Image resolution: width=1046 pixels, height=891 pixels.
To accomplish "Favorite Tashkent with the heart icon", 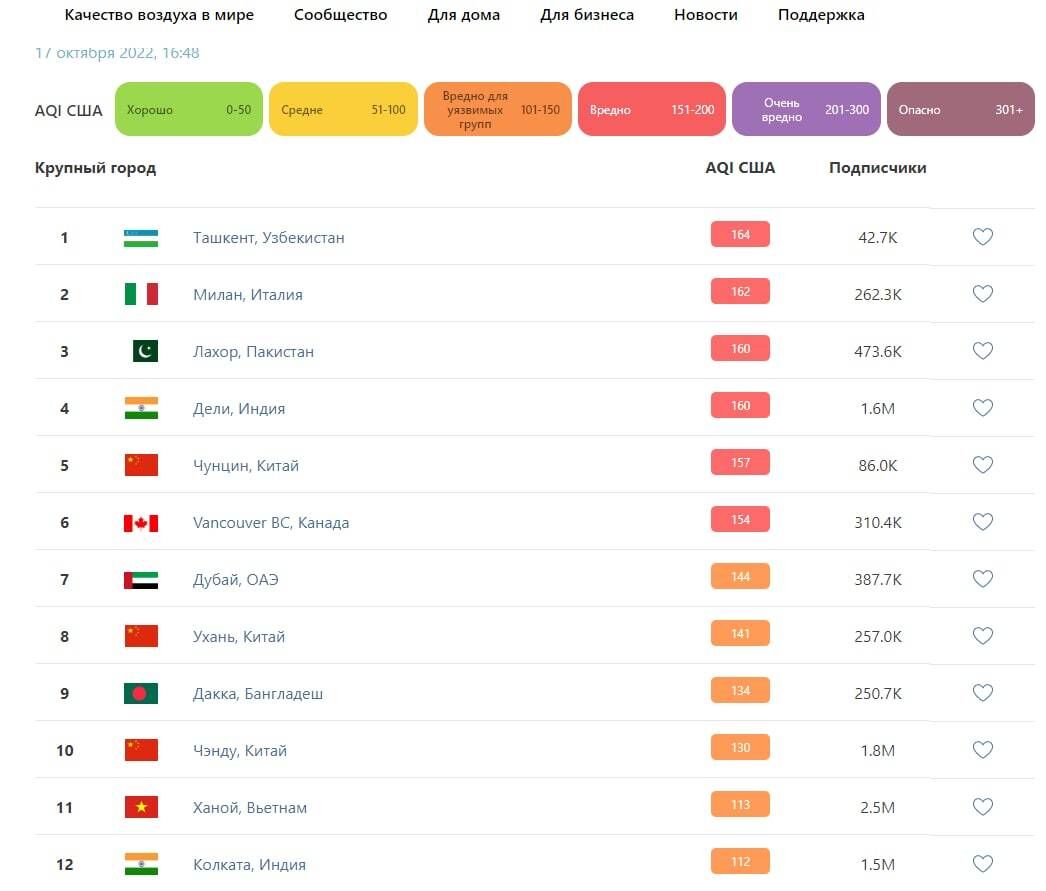I will 983,237.
